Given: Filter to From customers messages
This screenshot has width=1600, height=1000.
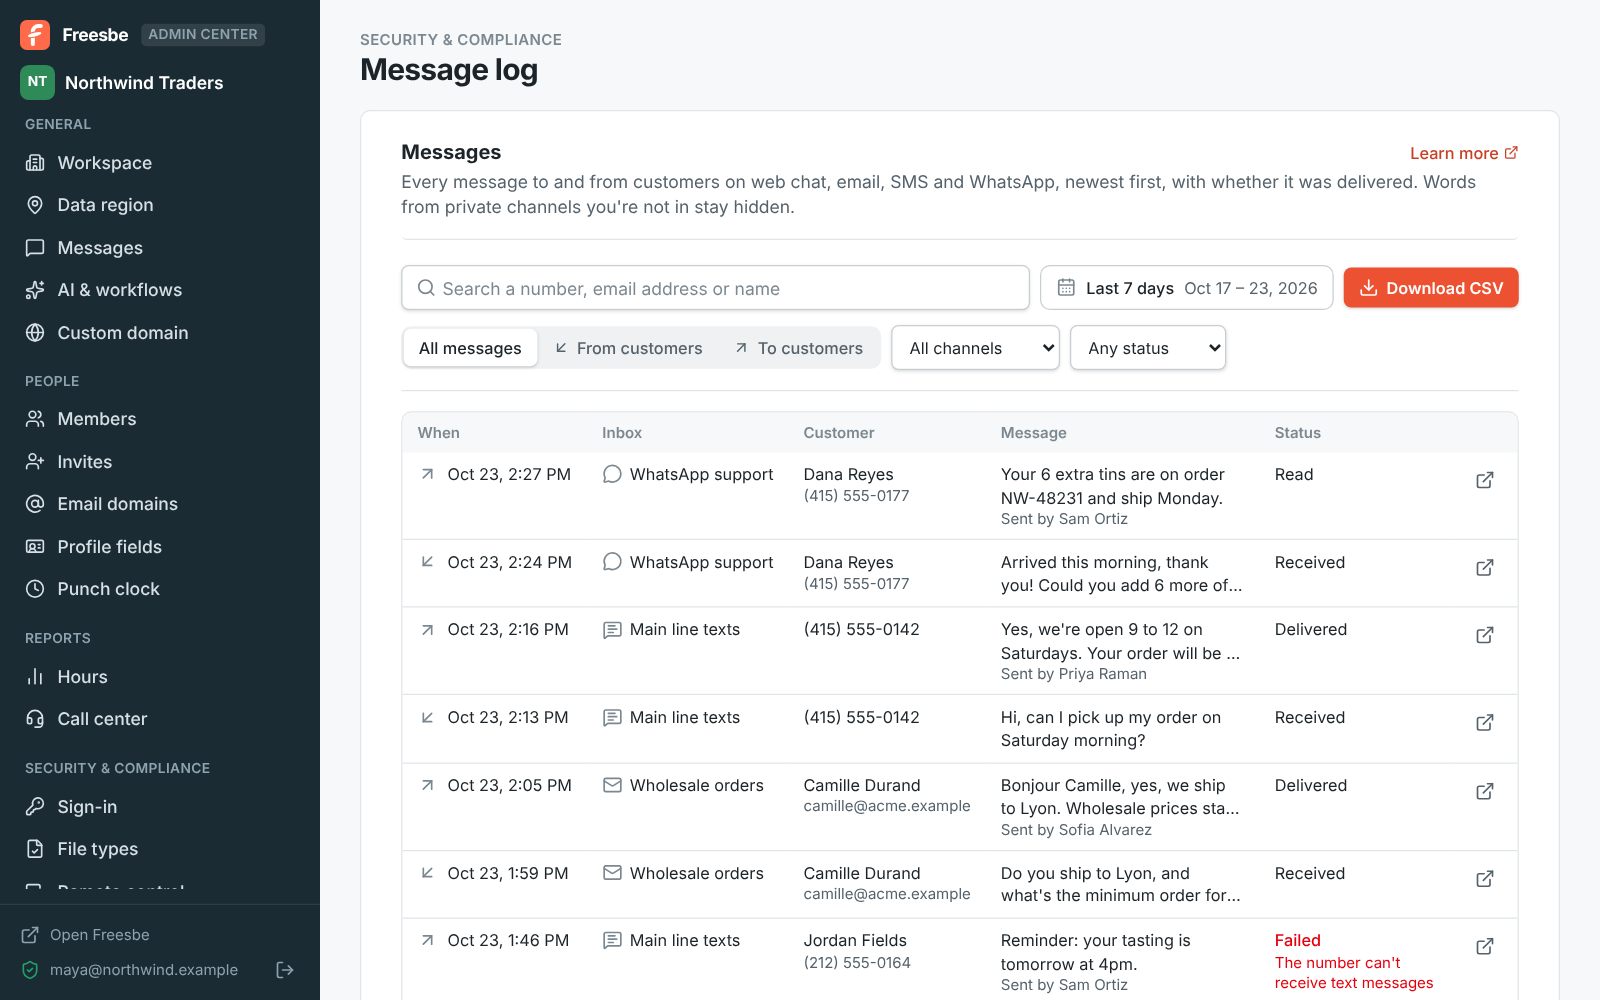Looking at the screenshot, I should pos(629,348).
